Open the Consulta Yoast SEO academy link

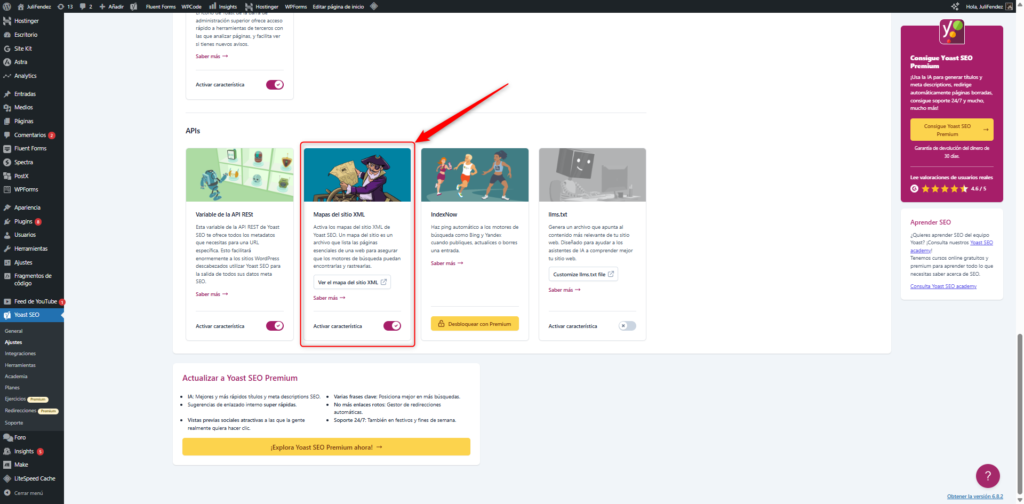pyautogui.click(x=943, y=287)
